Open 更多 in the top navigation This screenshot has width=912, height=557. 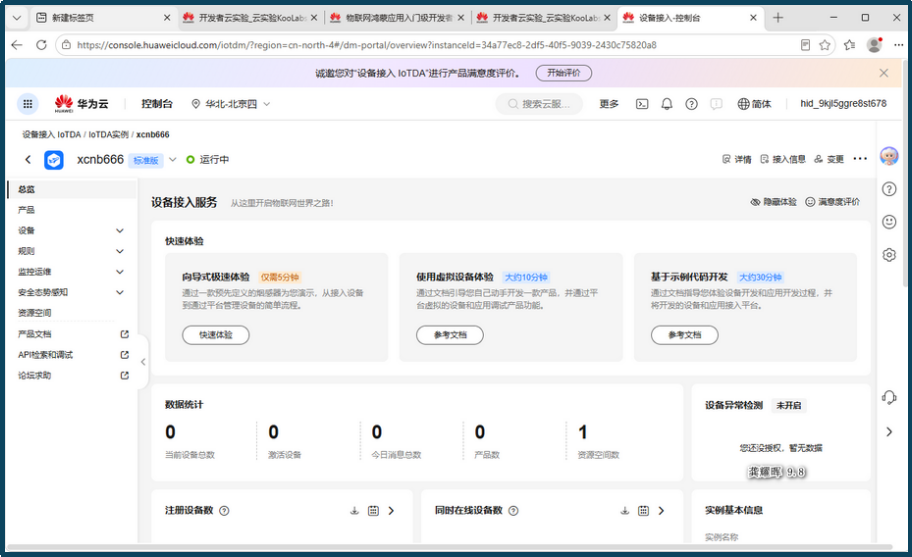609,104
